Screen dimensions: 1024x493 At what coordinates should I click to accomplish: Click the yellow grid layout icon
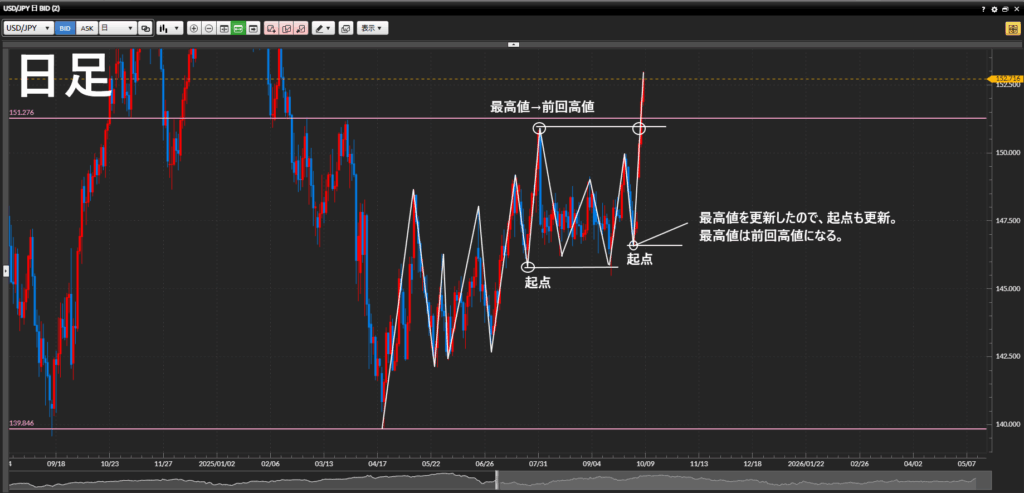click(x=1012, y=28)
